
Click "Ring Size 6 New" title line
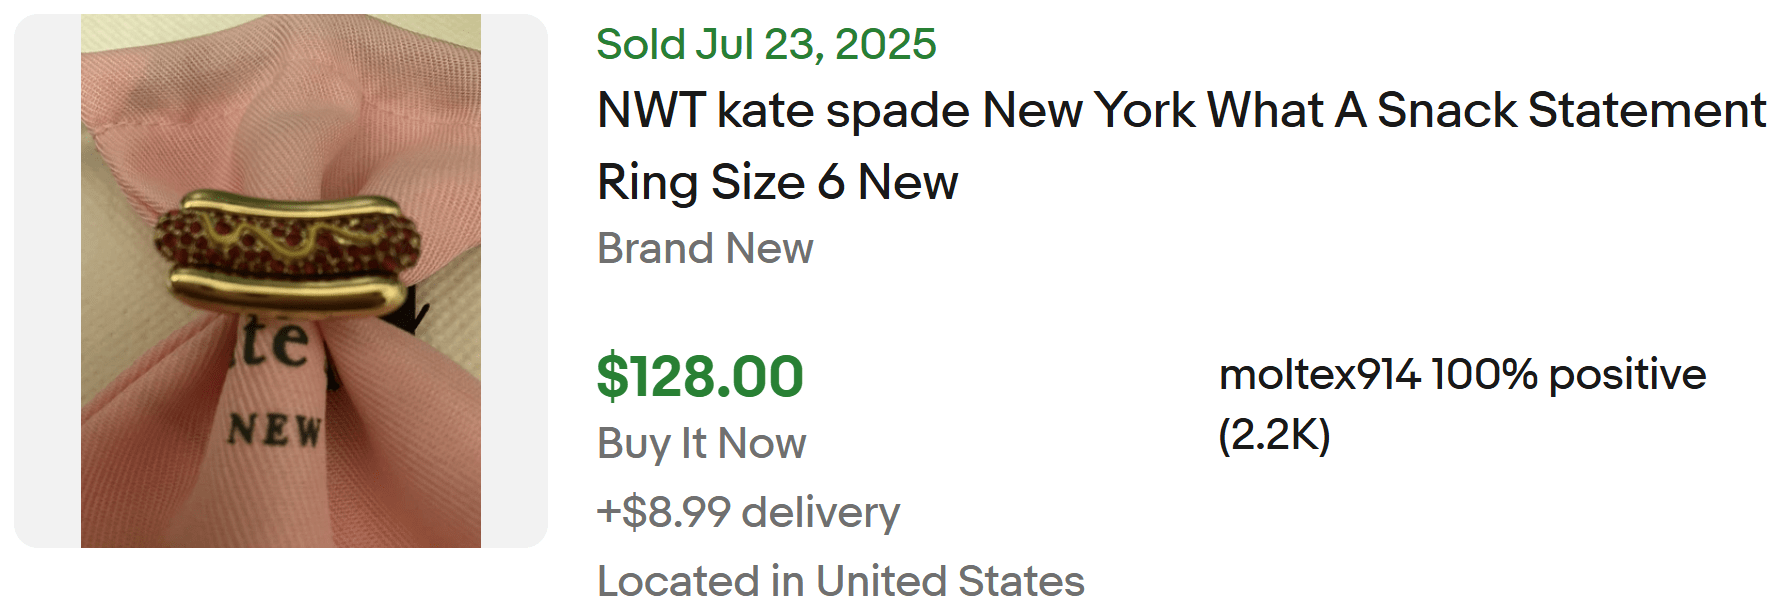(777, 182)
